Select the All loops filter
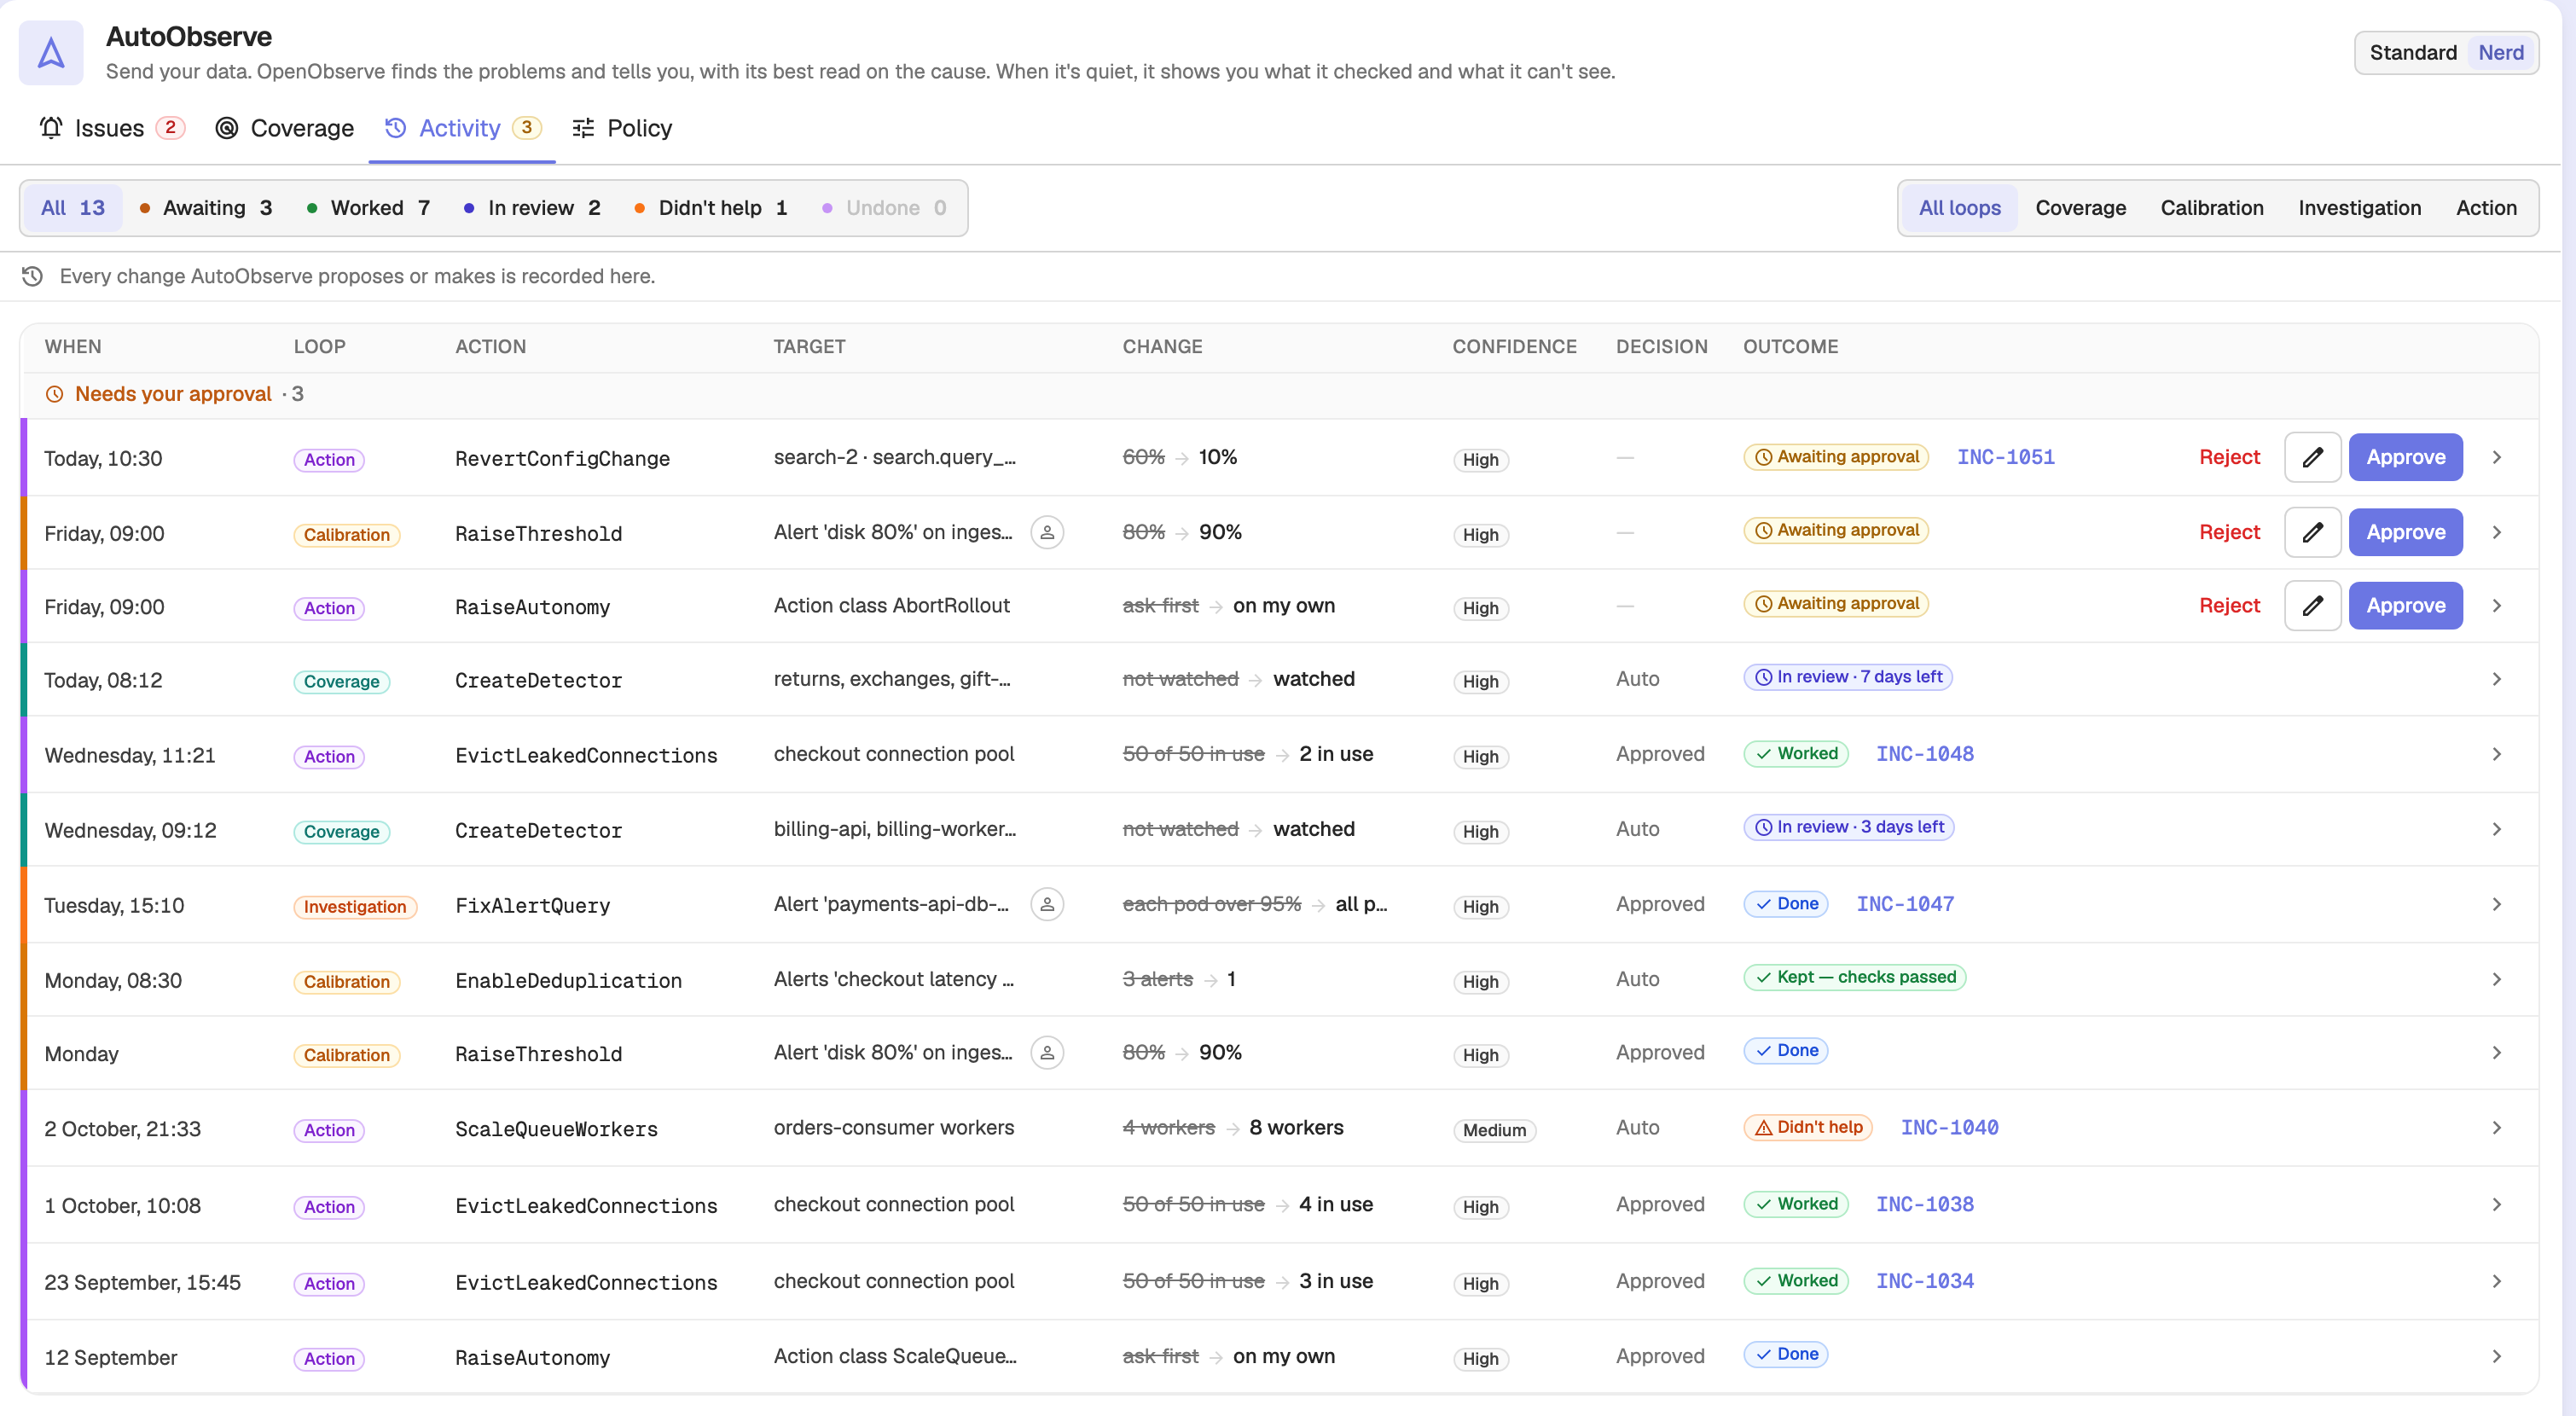Image resolution: width=2576 pixels, height=1416 pixels. pos(1959,208)
